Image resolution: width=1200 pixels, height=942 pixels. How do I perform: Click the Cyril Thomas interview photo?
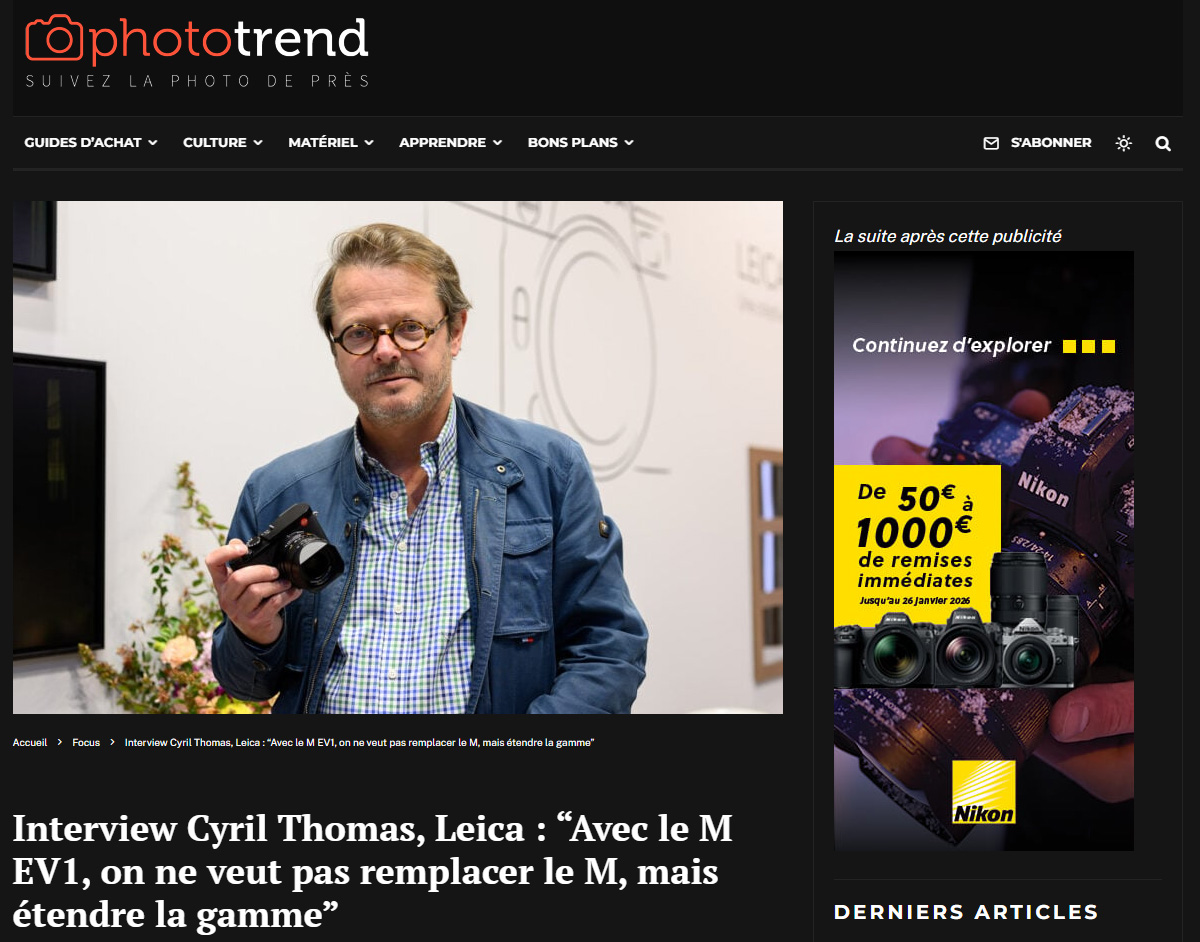pyautogui.click(x=398, y=457)
